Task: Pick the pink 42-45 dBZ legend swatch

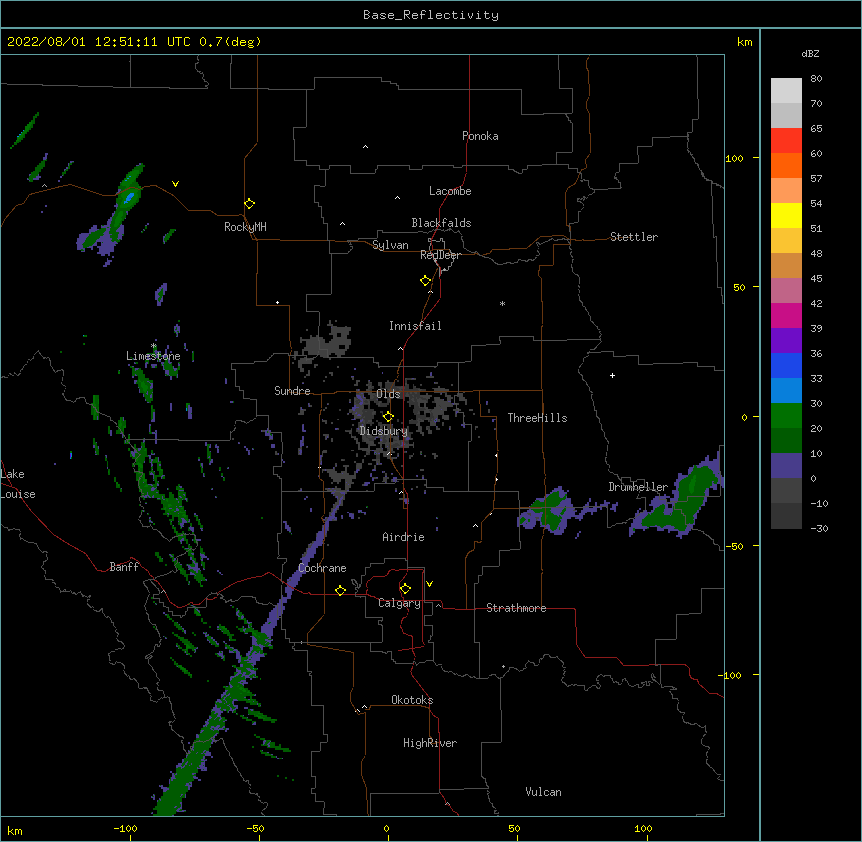Action: [x=786, y=290]
